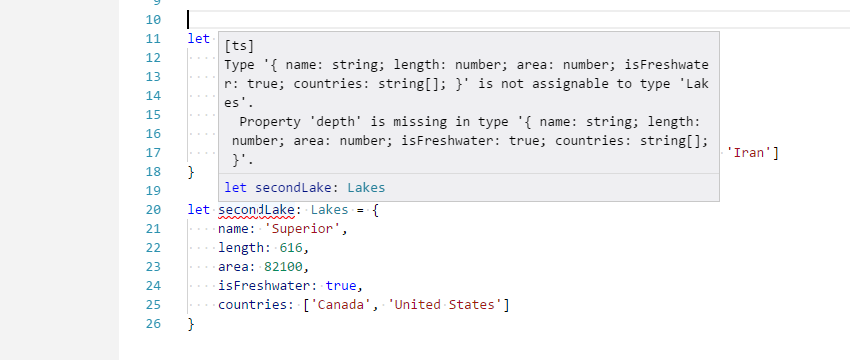Click the 'Superior' string value

(302, 228)
